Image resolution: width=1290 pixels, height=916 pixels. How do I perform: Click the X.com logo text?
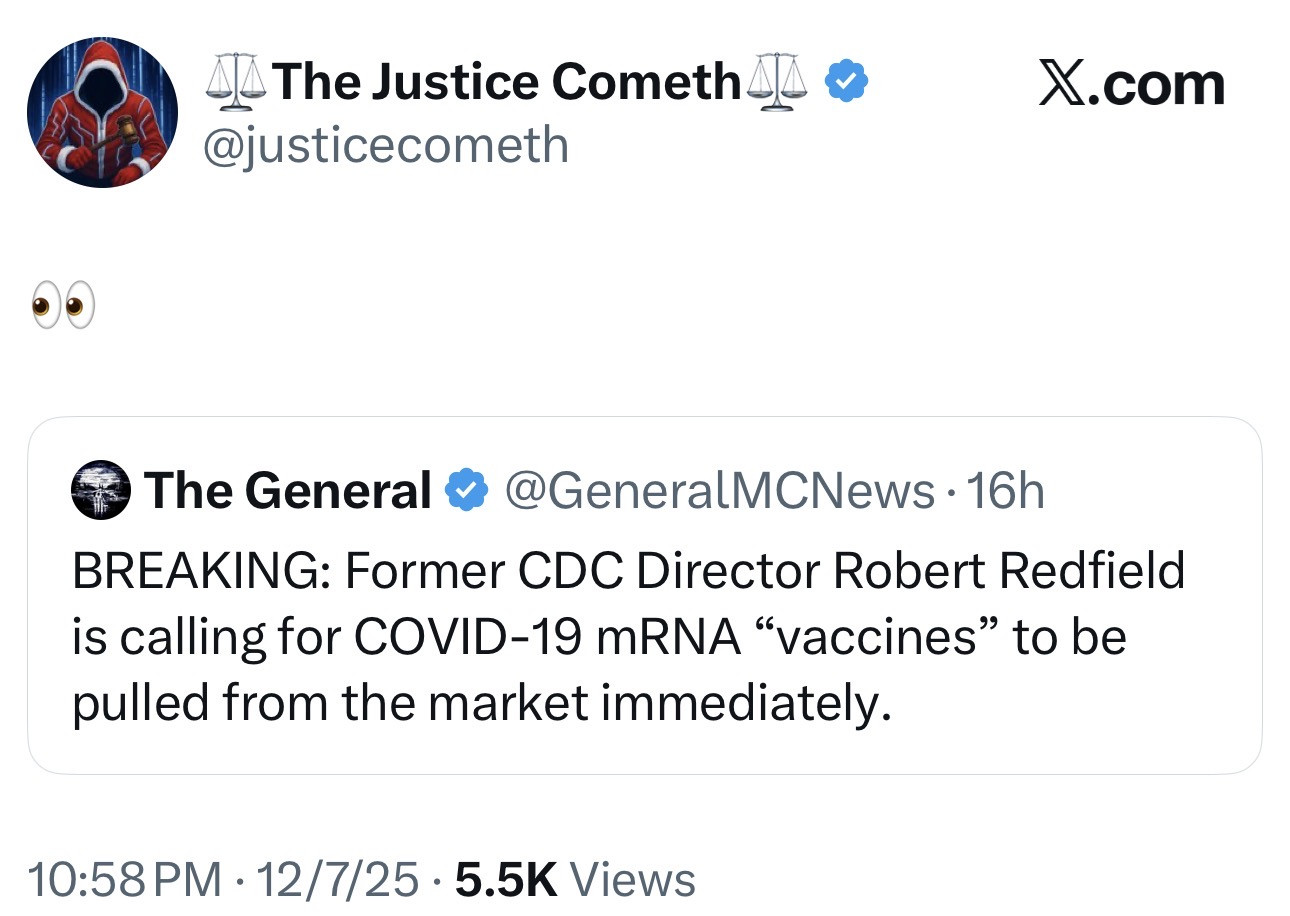pyautogui.click(x=1130, y=84)
